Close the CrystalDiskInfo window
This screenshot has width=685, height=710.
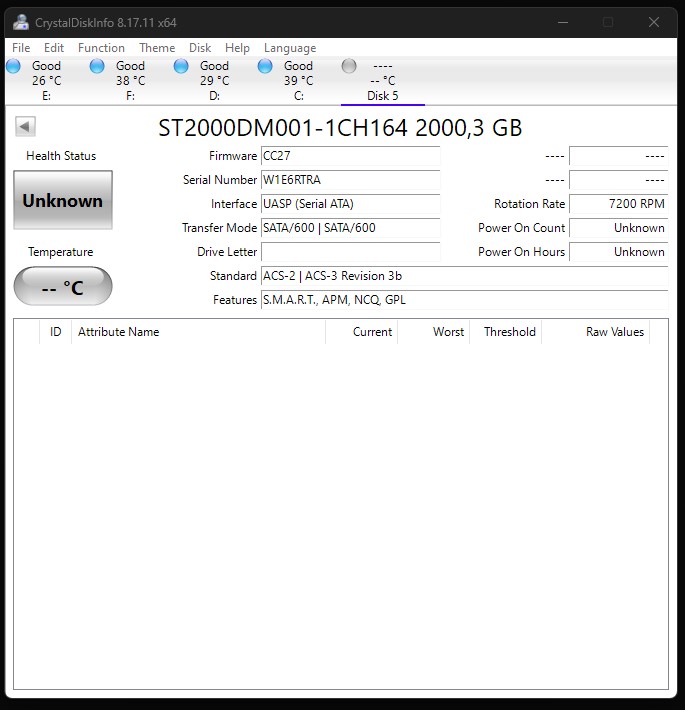point(653,22)
